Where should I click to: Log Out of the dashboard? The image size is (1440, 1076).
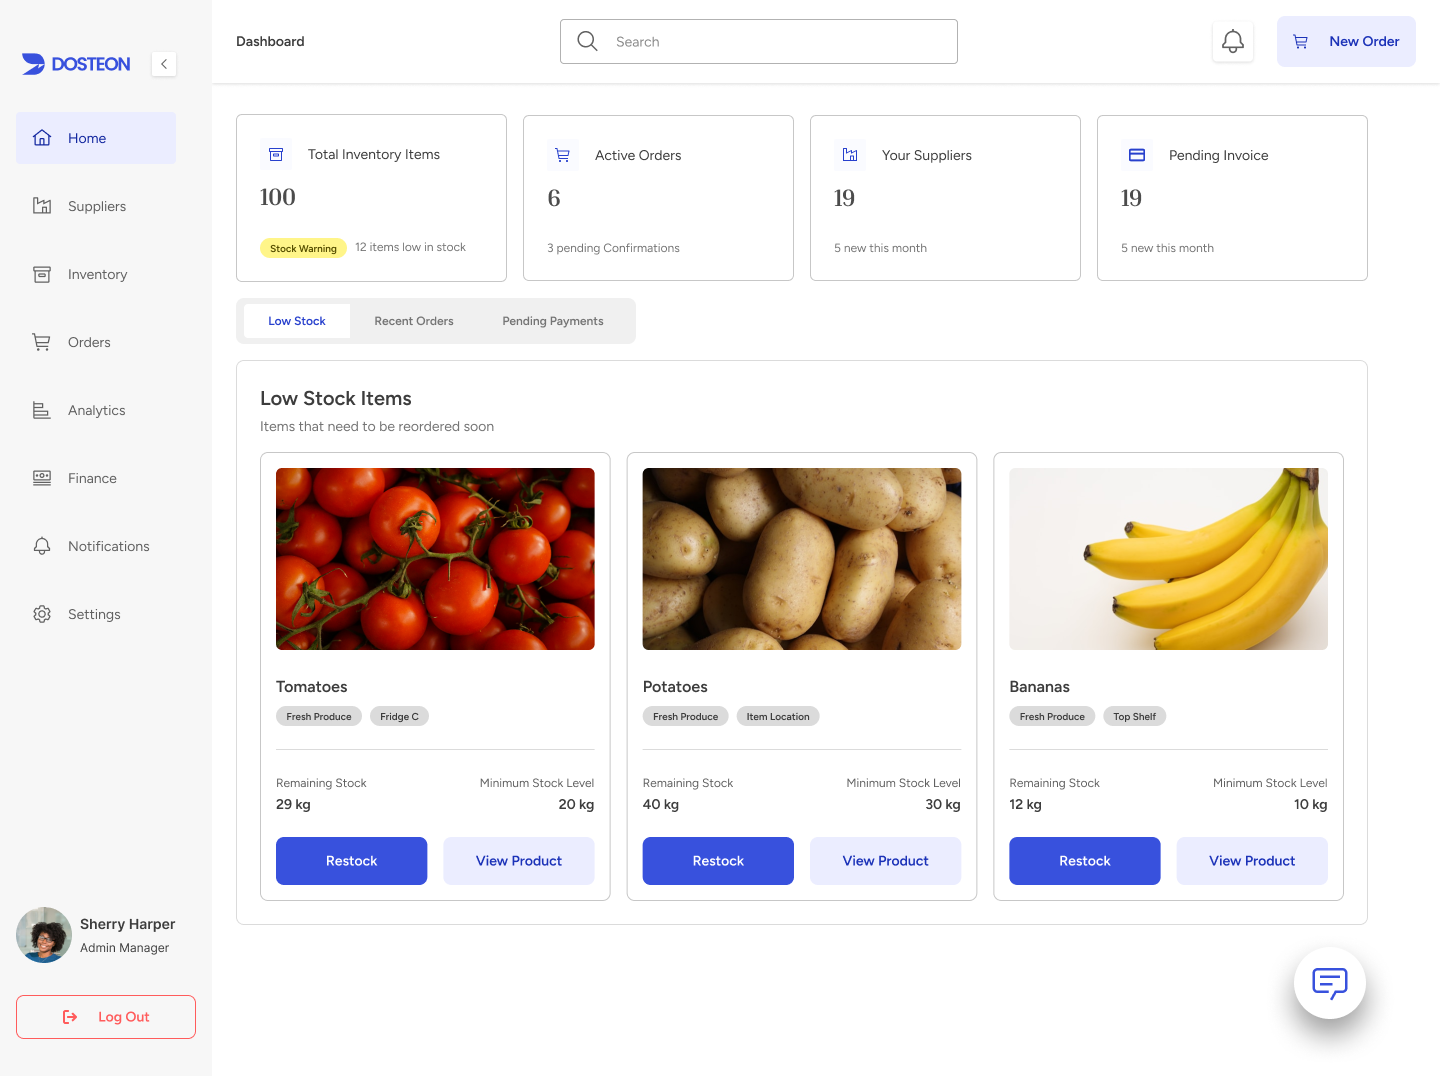105,1016
